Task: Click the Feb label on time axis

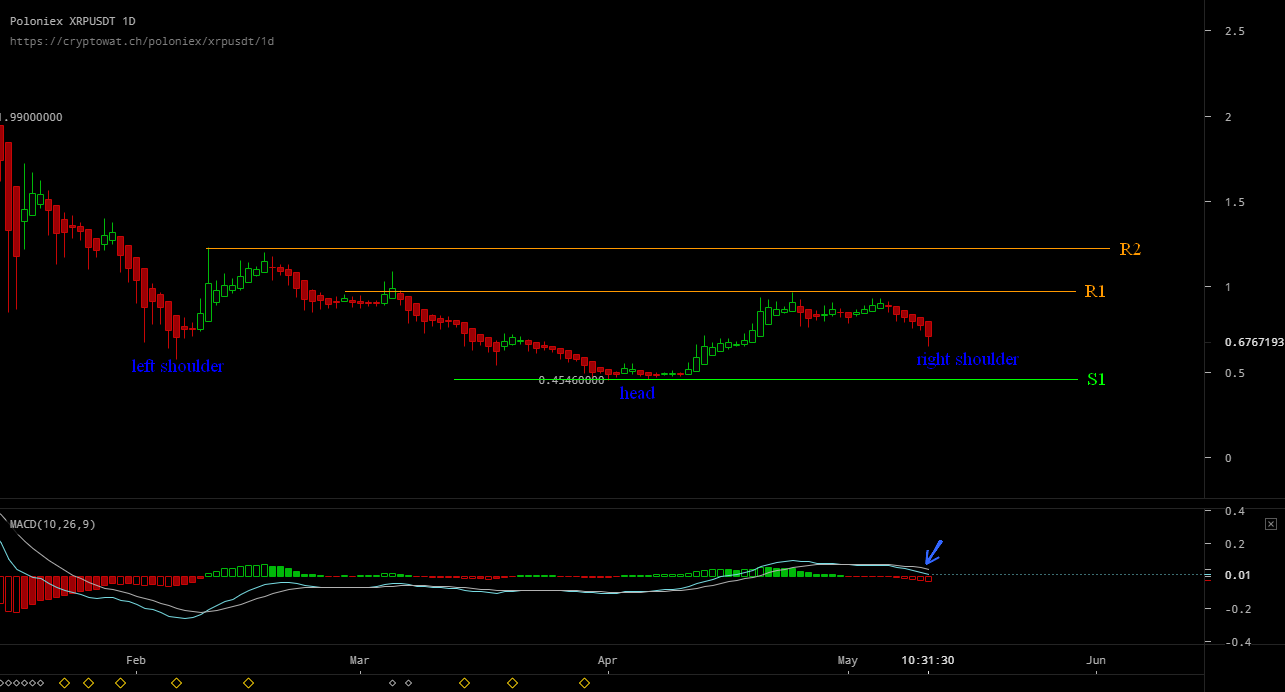Action: coord(136,660)
